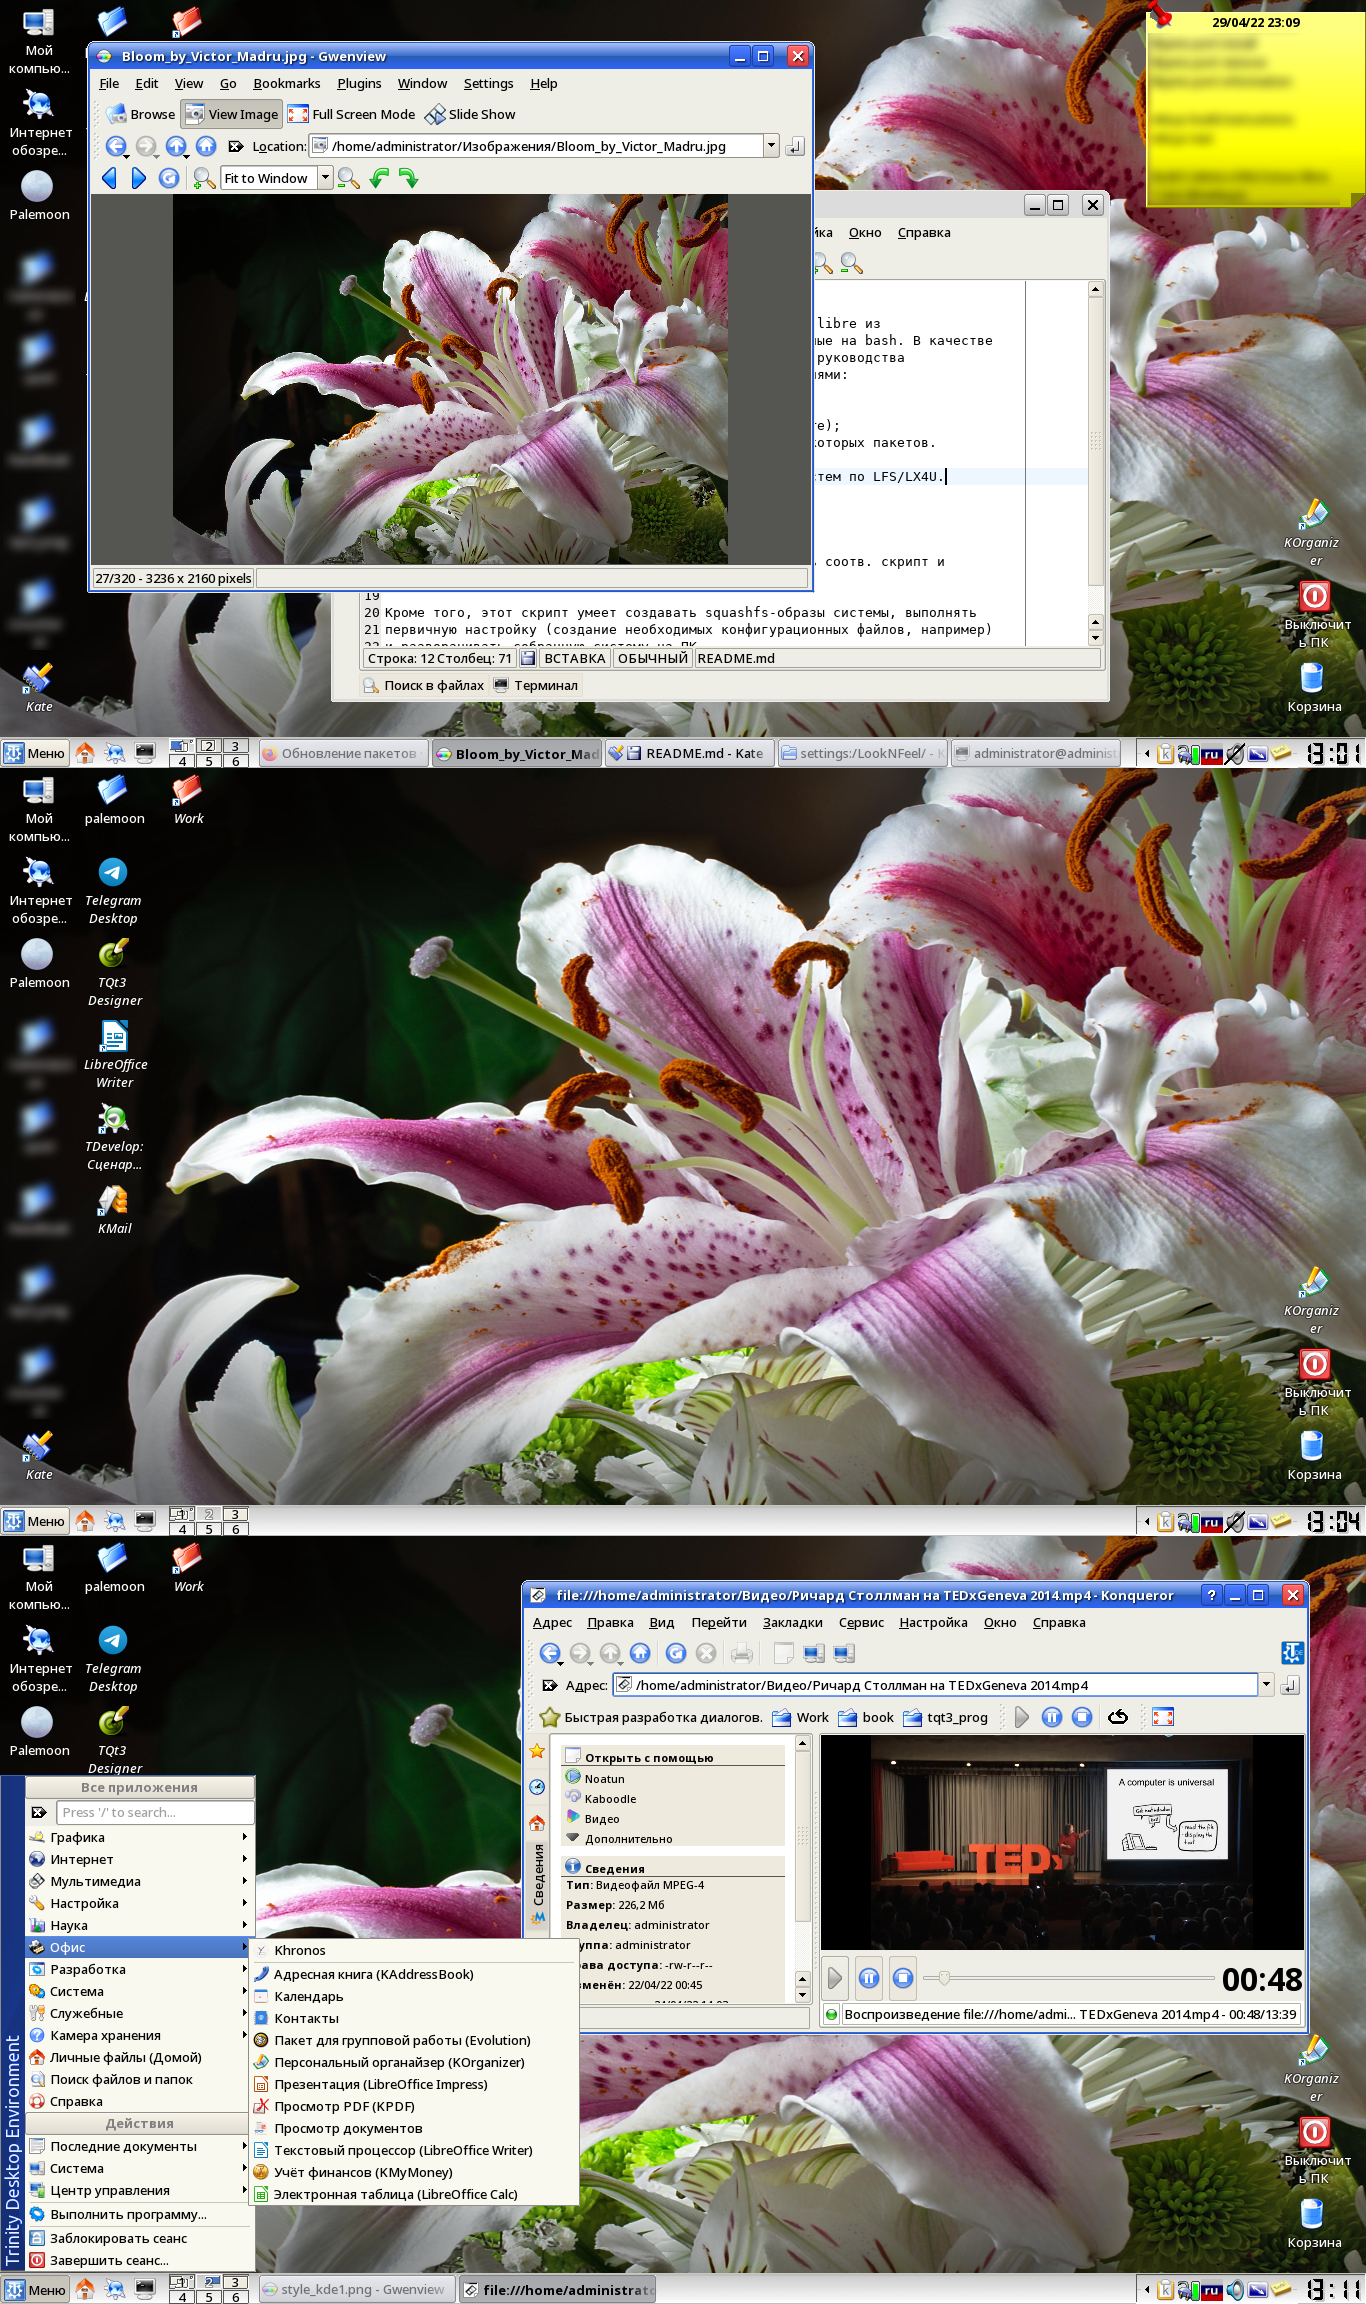1366x2304 pixels.
Task: Open the Терминал tab in Kate
Action: coord(536,685)
